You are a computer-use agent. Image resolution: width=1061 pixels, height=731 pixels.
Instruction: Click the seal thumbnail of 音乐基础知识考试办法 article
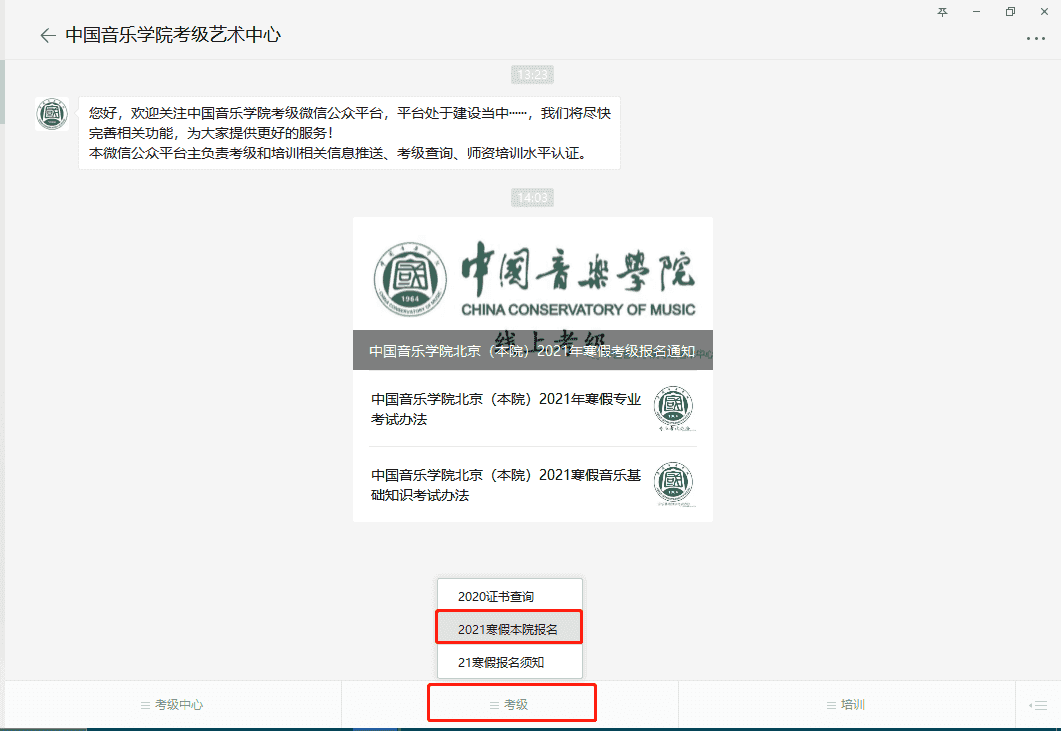click(673, 484)
